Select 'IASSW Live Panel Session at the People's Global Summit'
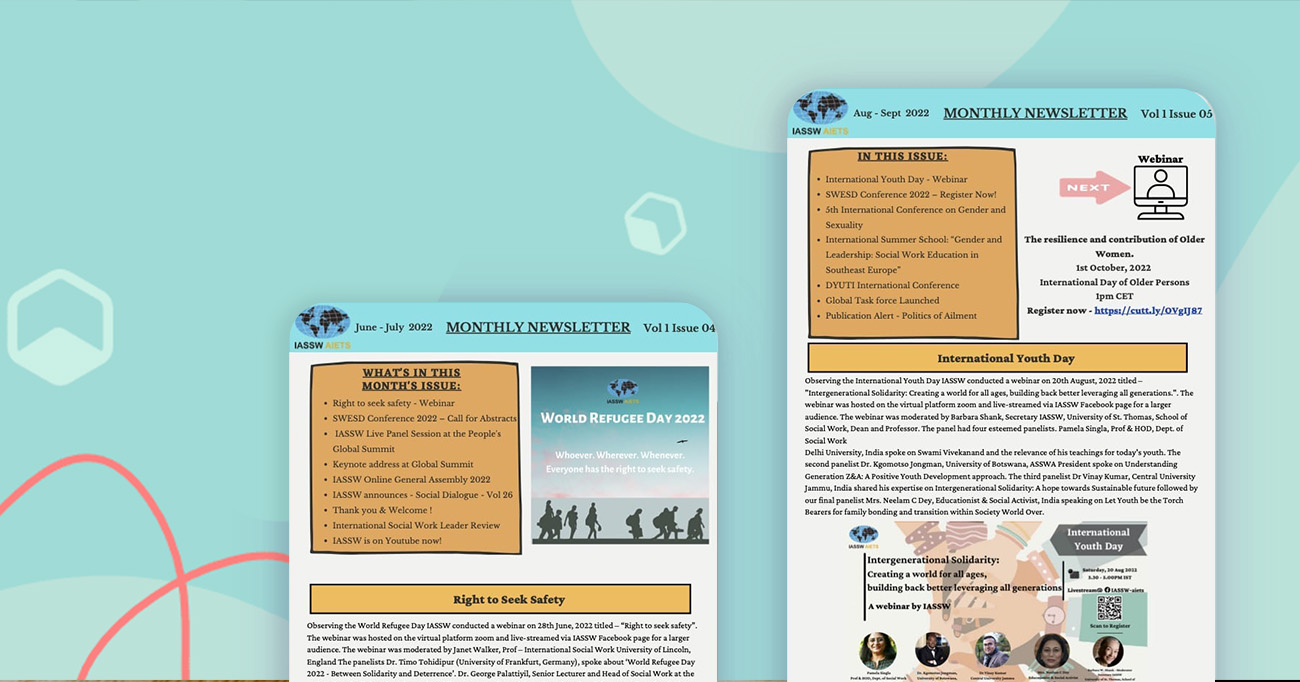 418,441
